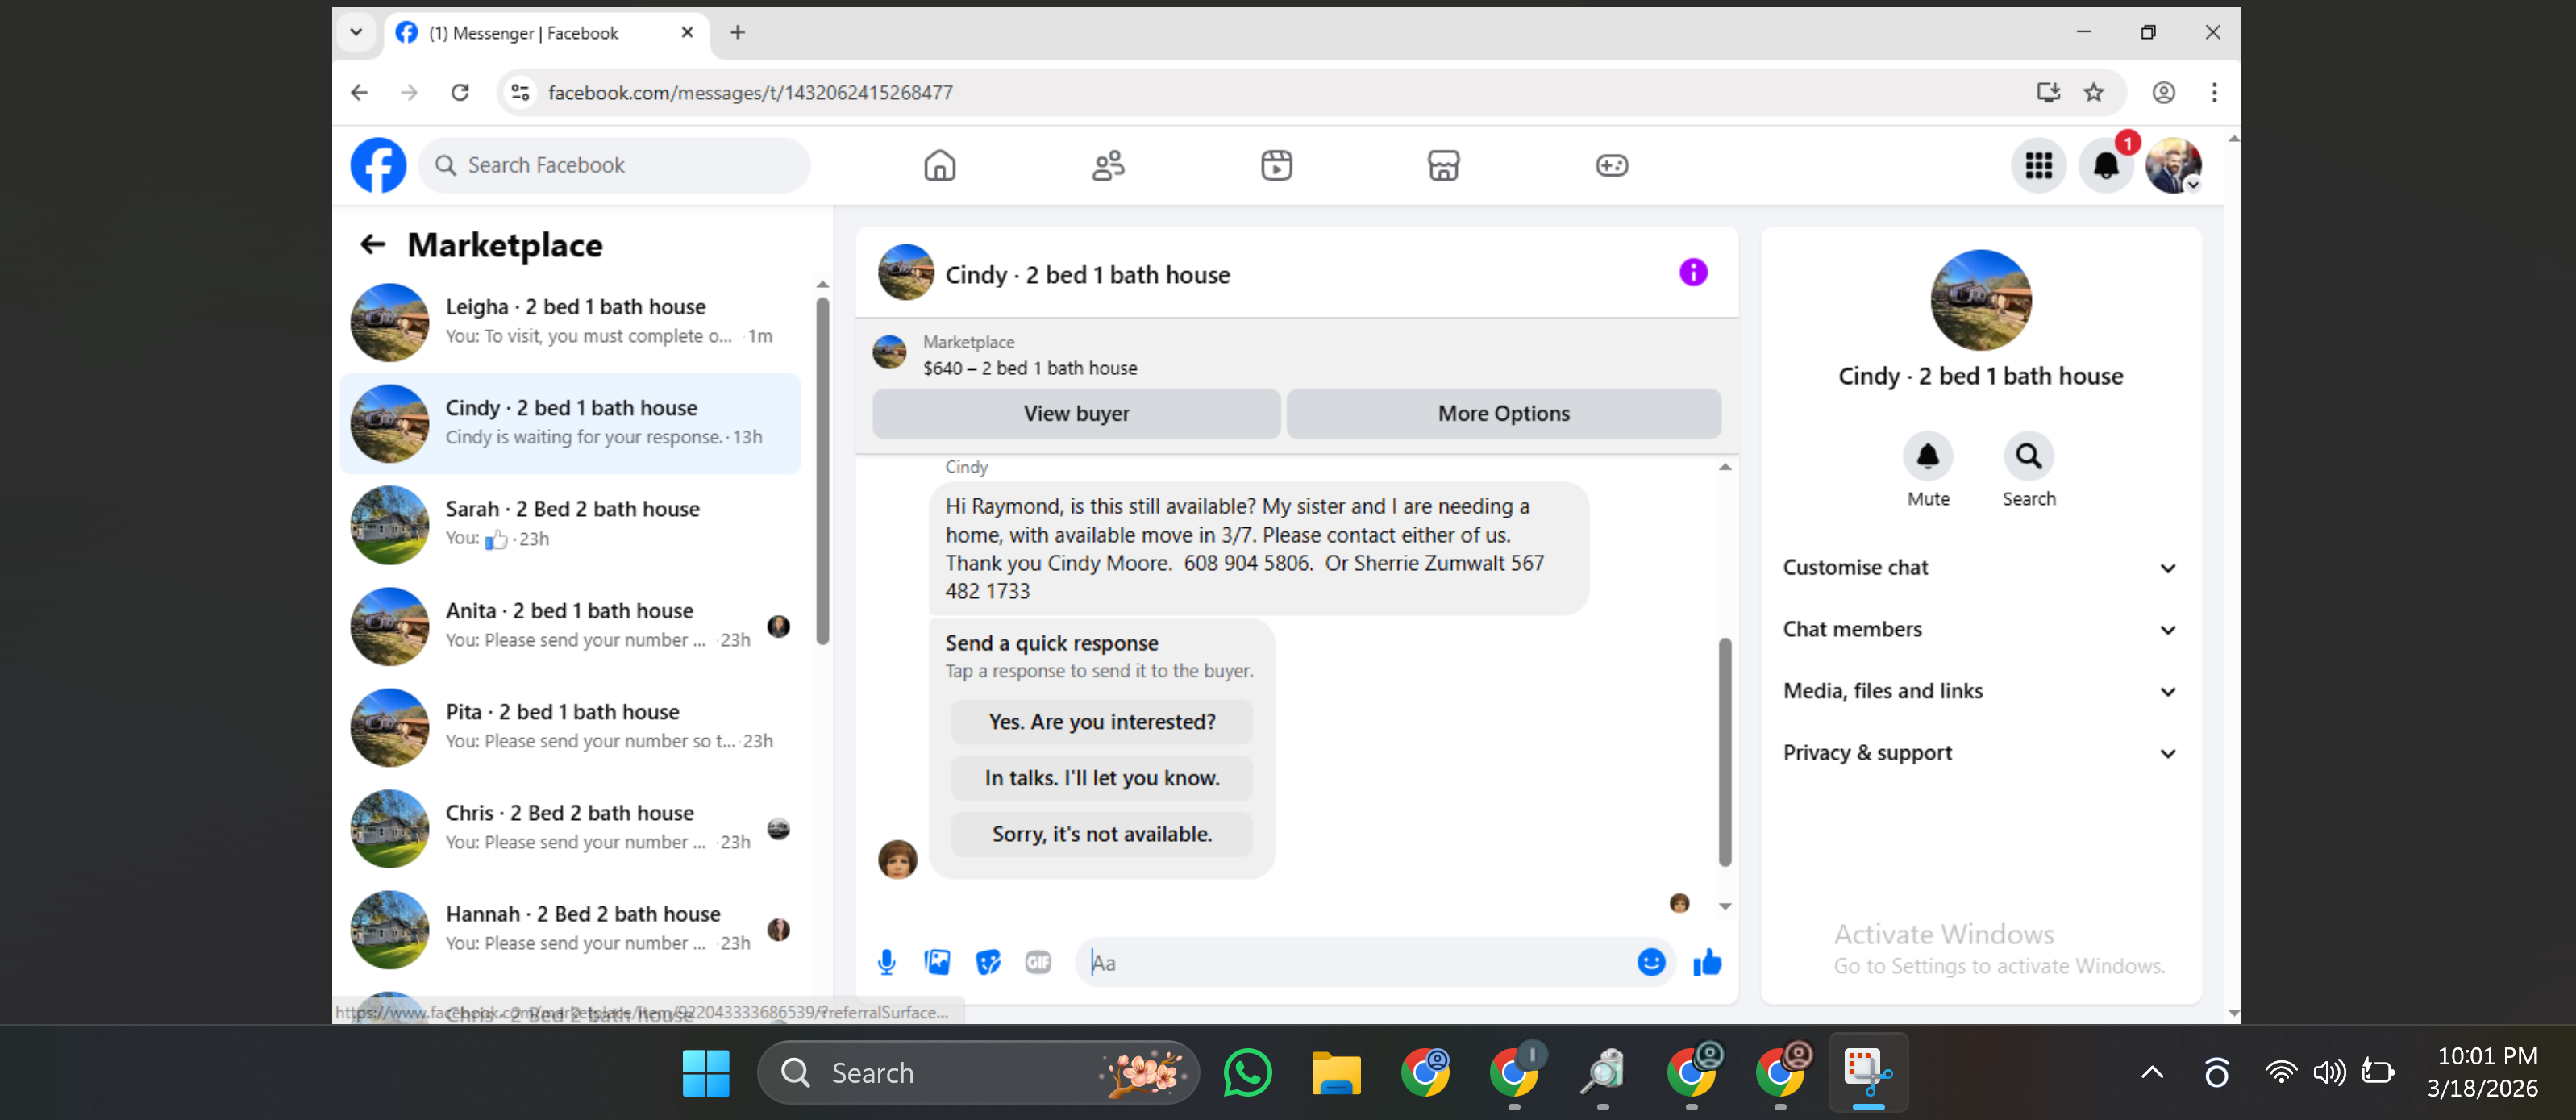This screenshot has height=1120, width=2576.
Task: Expand the Chat members section
Action: click(1979, 629)
